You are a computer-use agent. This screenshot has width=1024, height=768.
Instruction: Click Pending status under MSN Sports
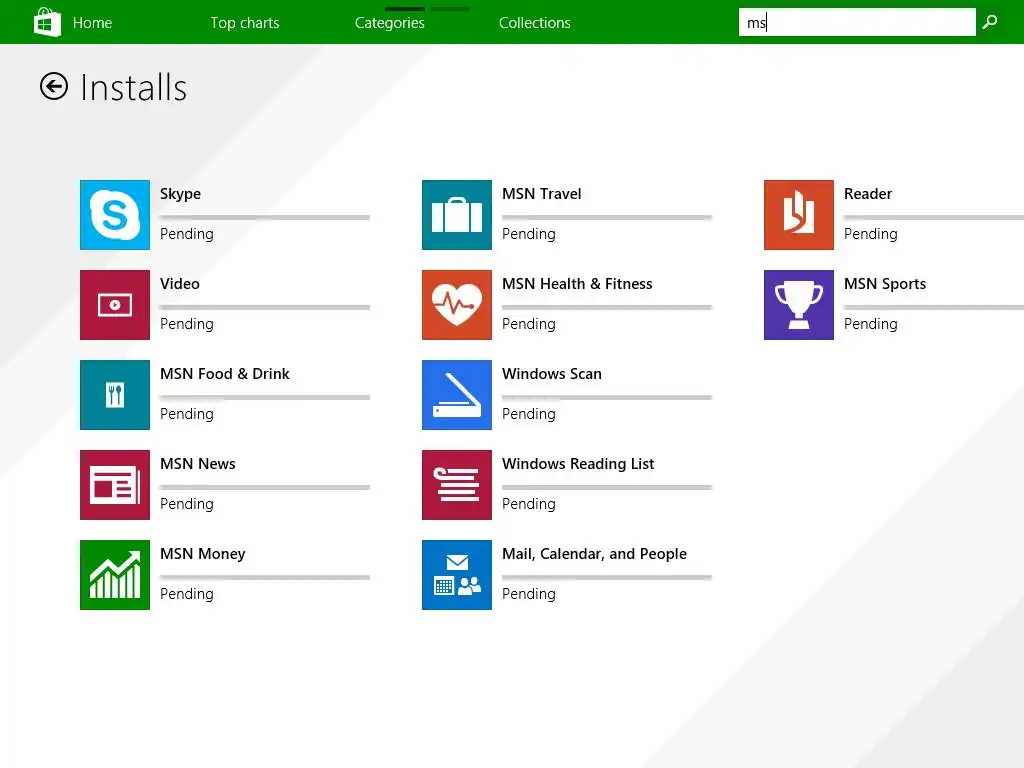(x=871, y=325)
